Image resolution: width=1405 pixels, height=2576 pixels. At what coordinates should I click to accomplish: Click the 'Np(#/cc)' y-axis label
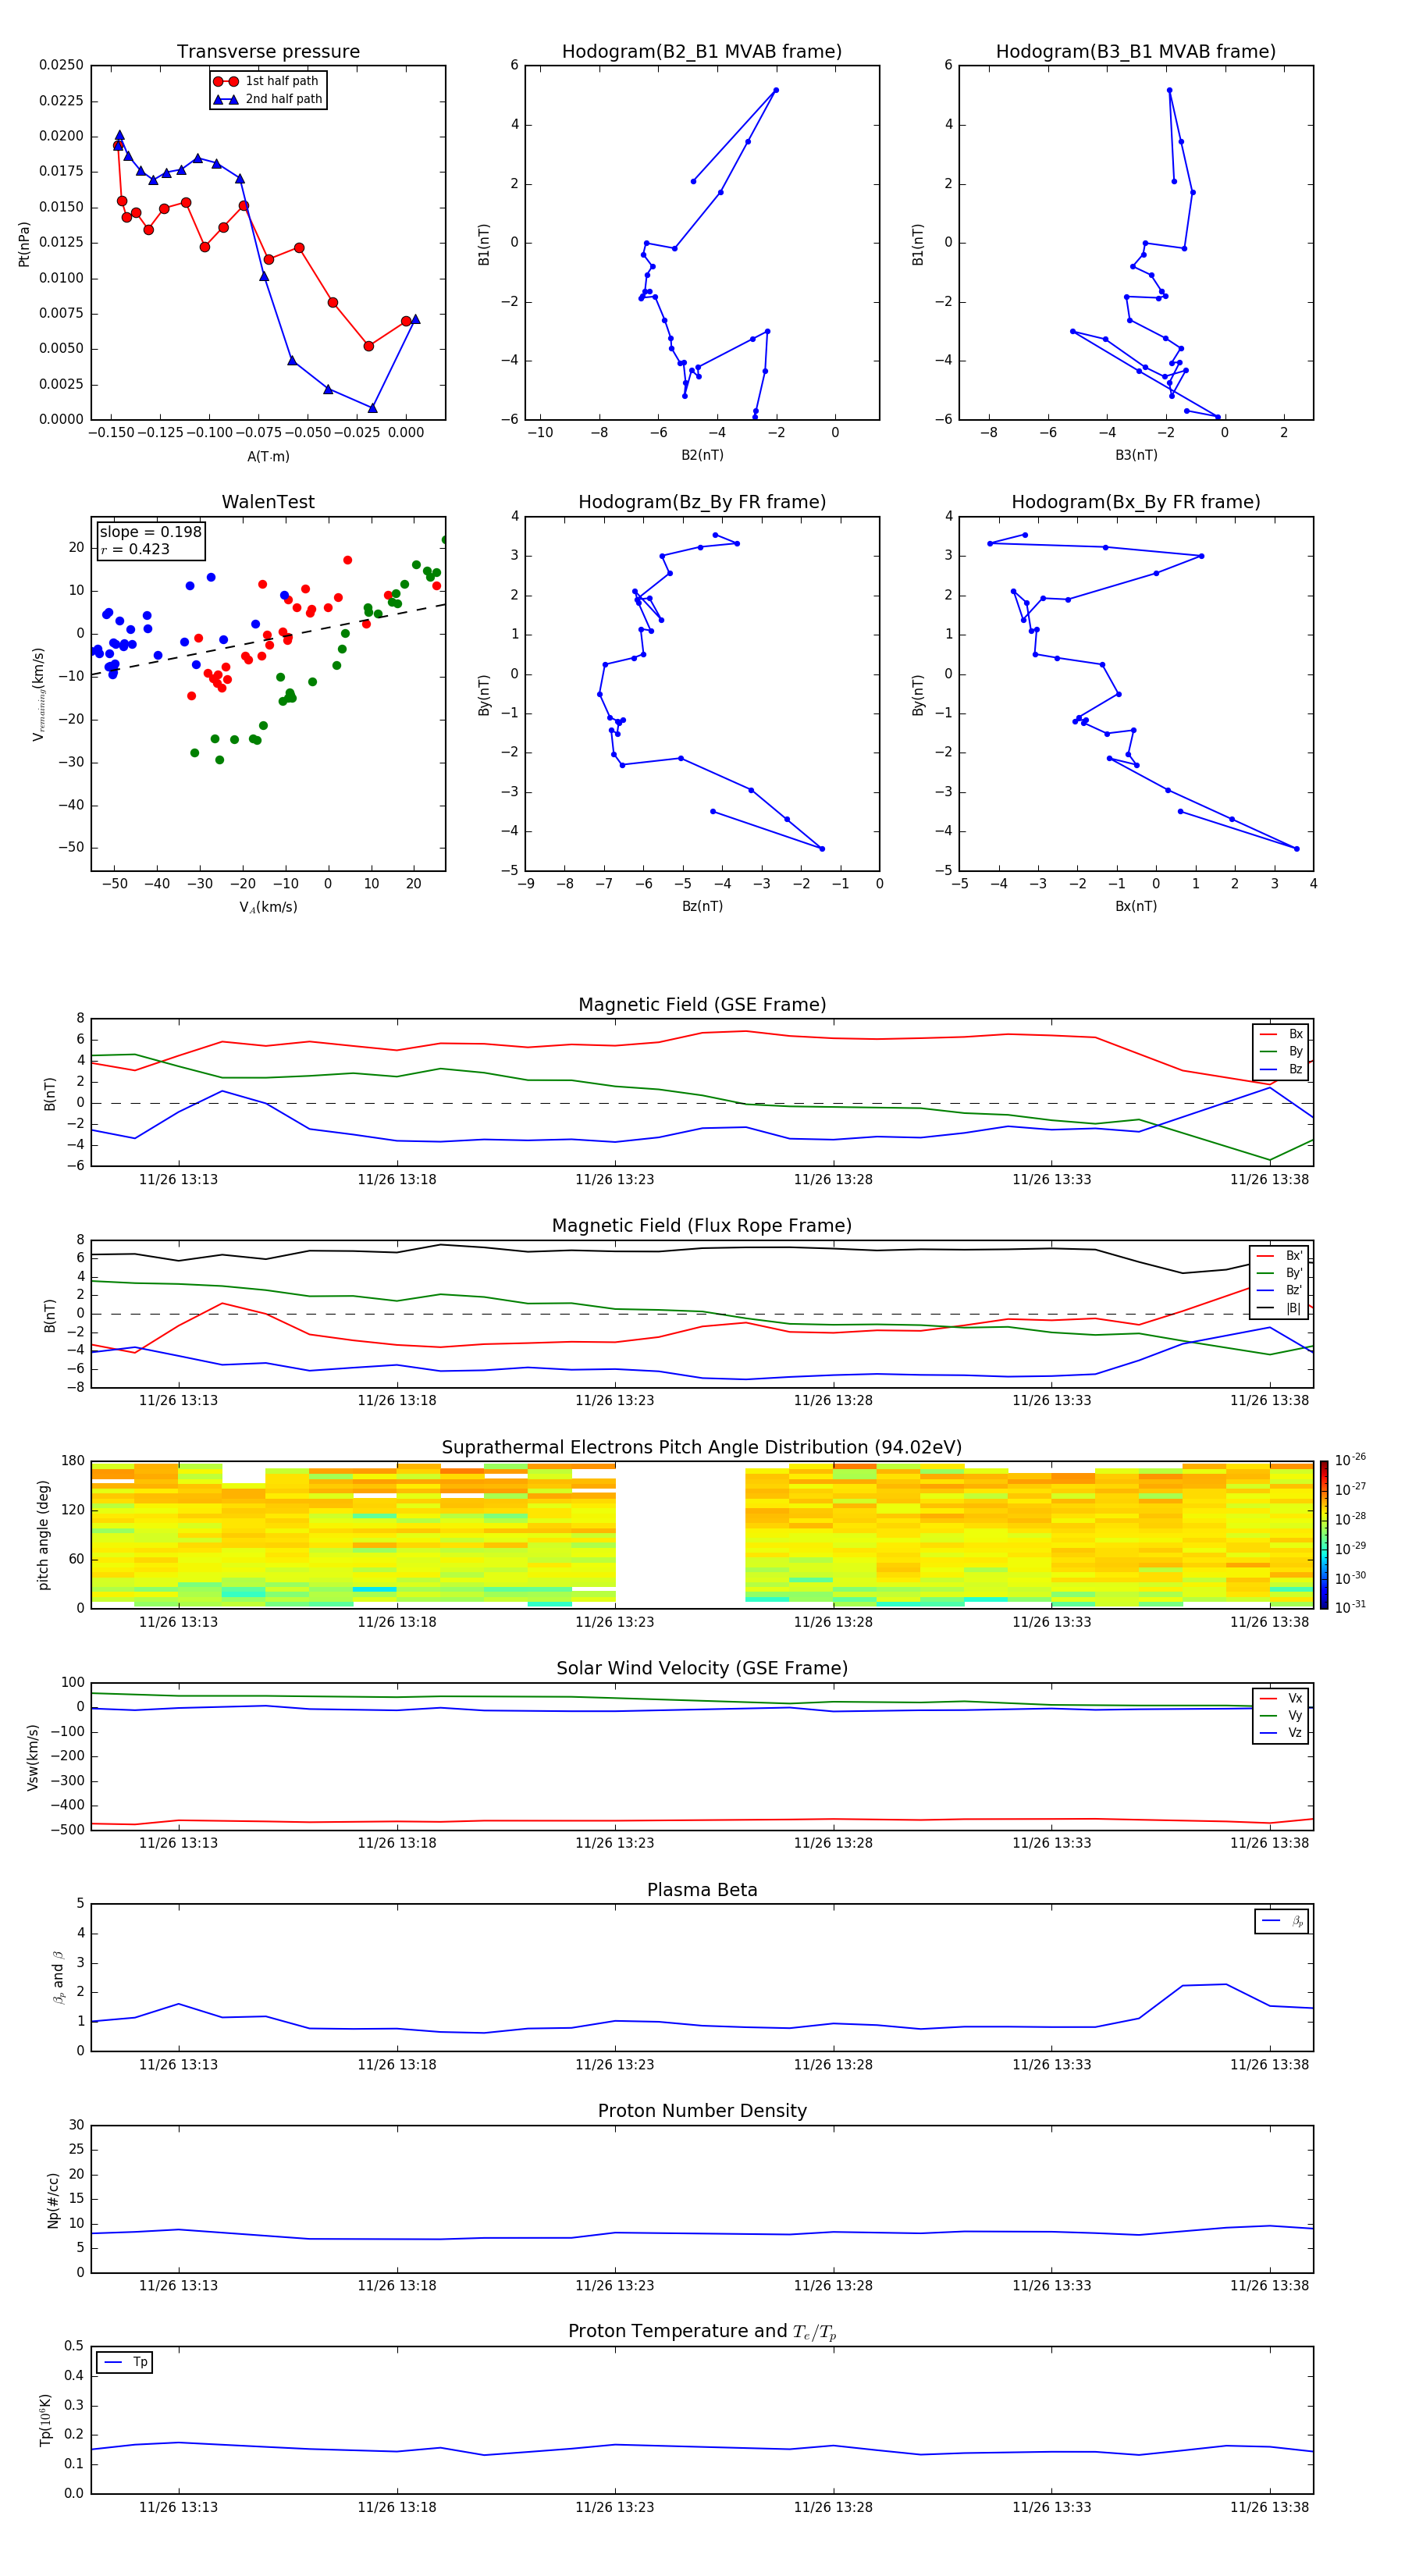tap(54, 2200)
